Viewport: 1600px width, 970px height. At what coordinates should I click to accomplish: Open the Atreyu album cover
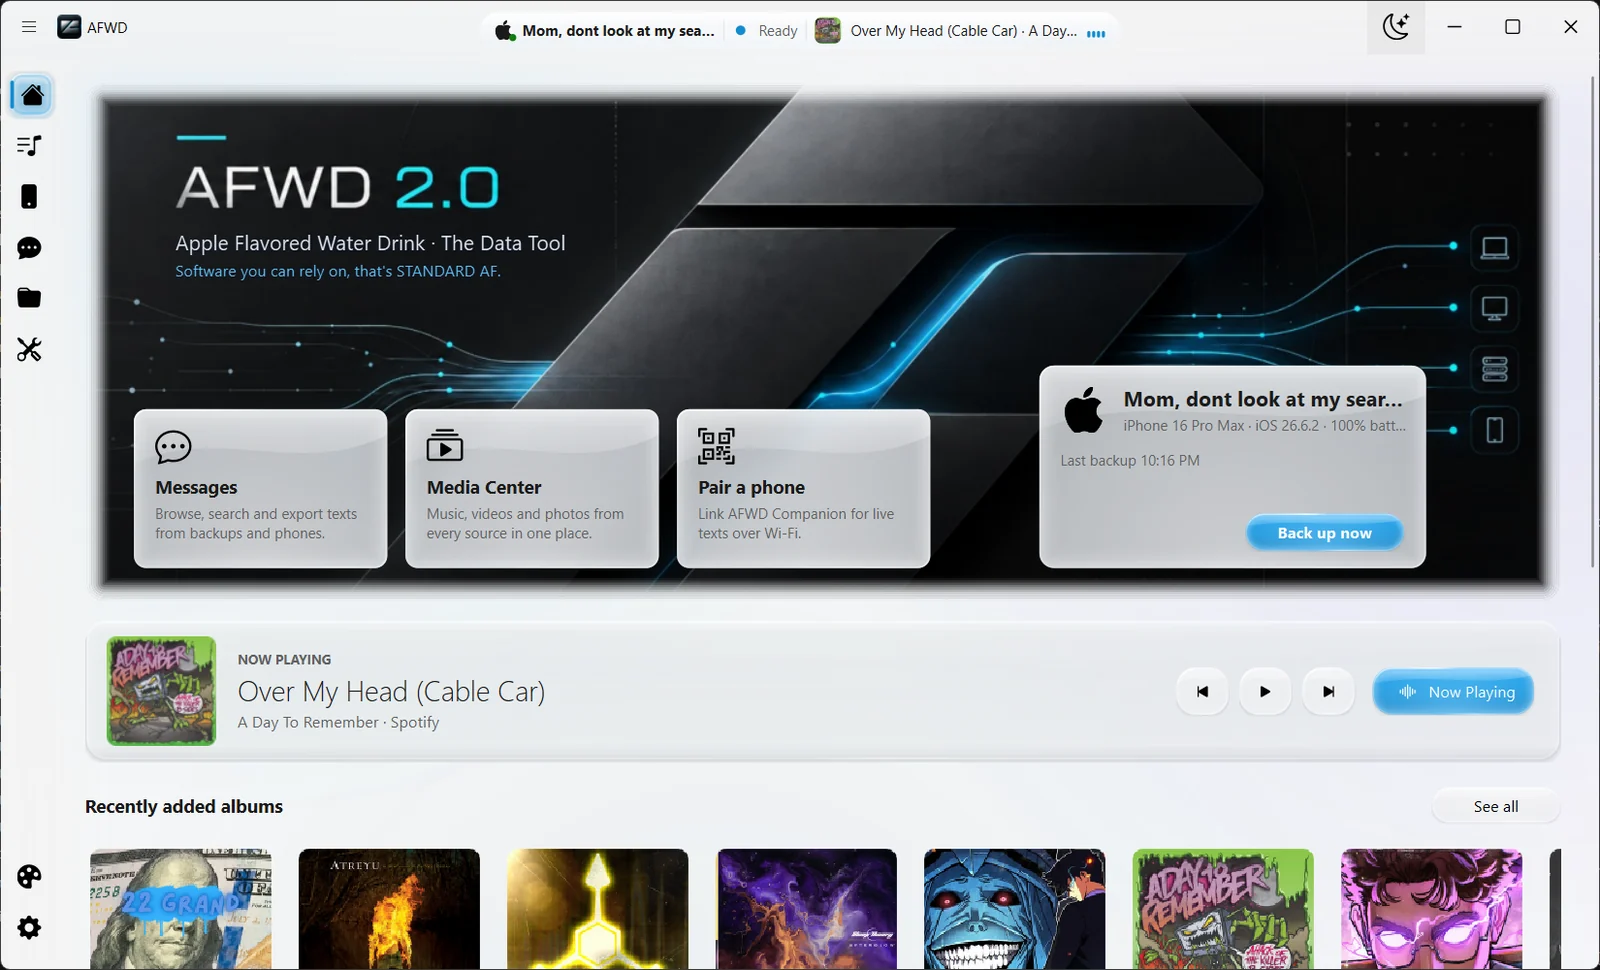(389, 909)
